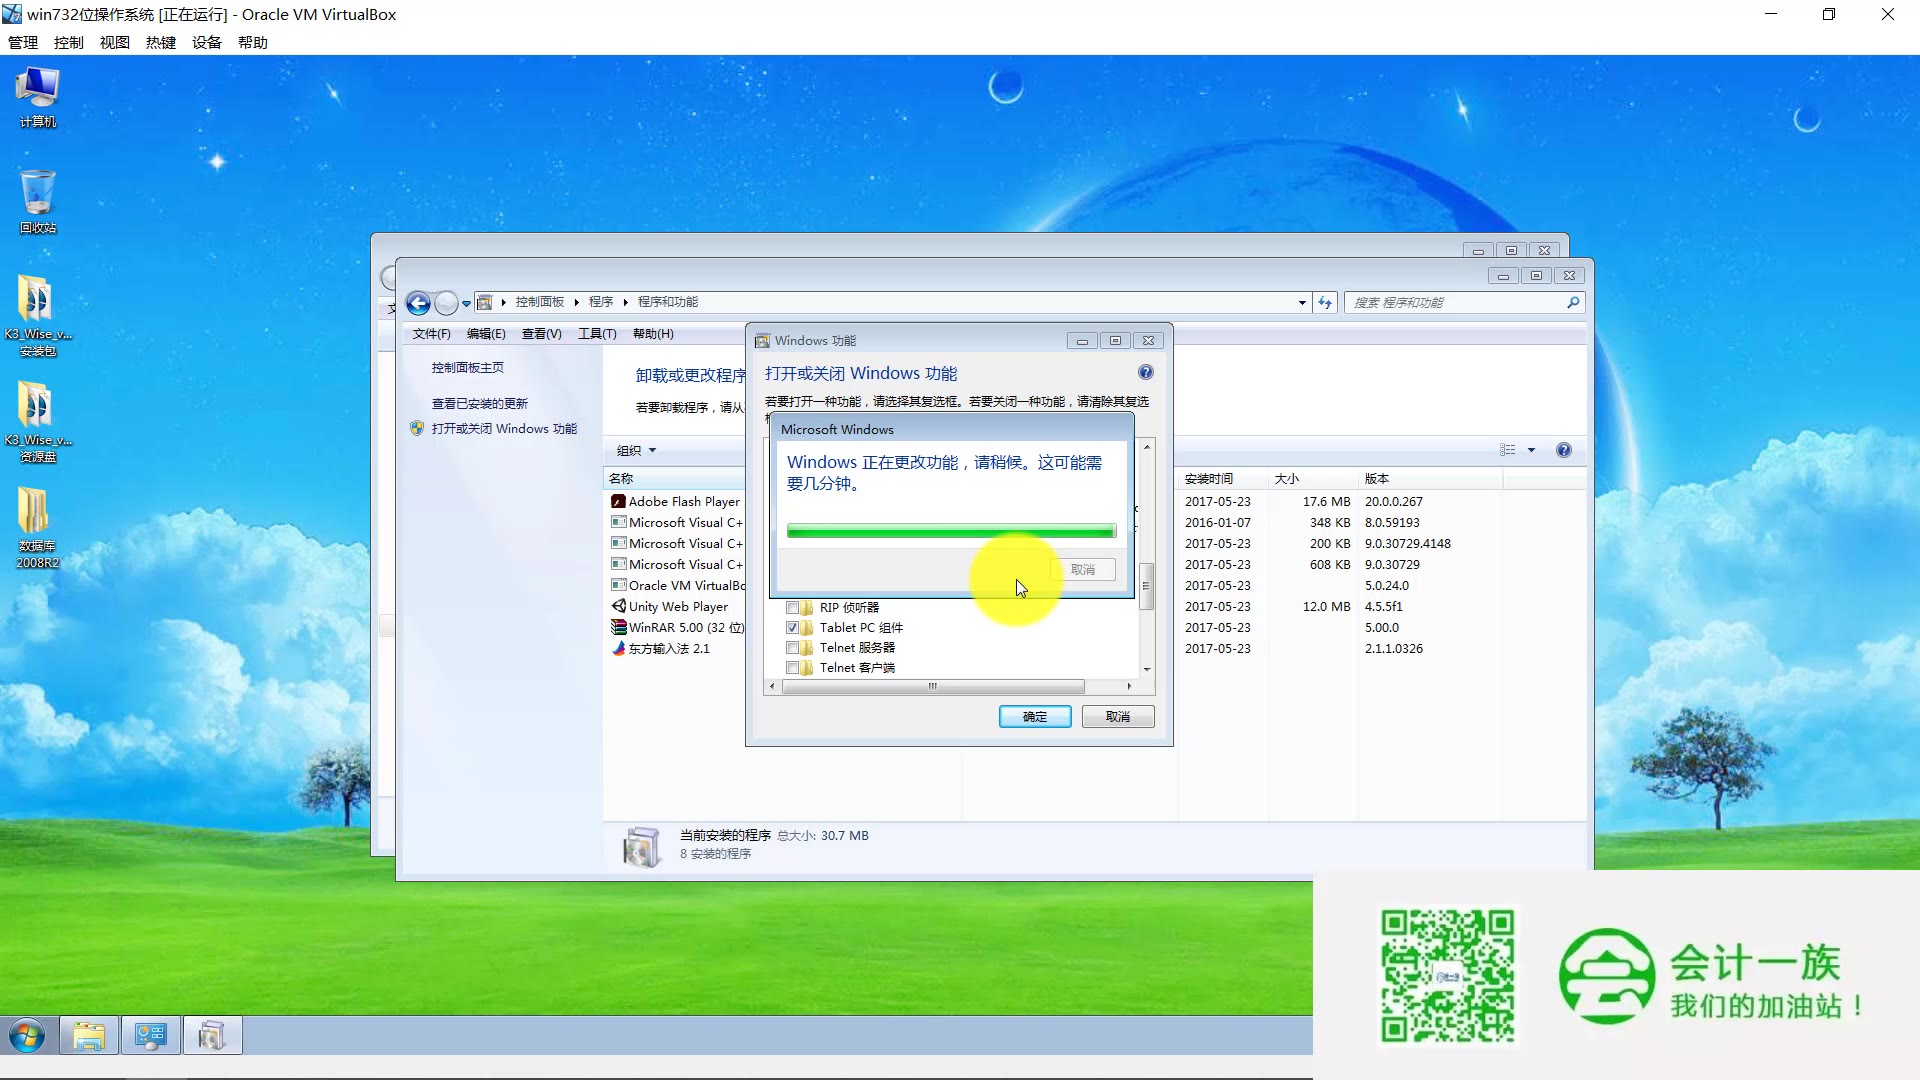Select the Adobe Flash Player program icon
This screenshot has height=1080, width=1920.
619,501
